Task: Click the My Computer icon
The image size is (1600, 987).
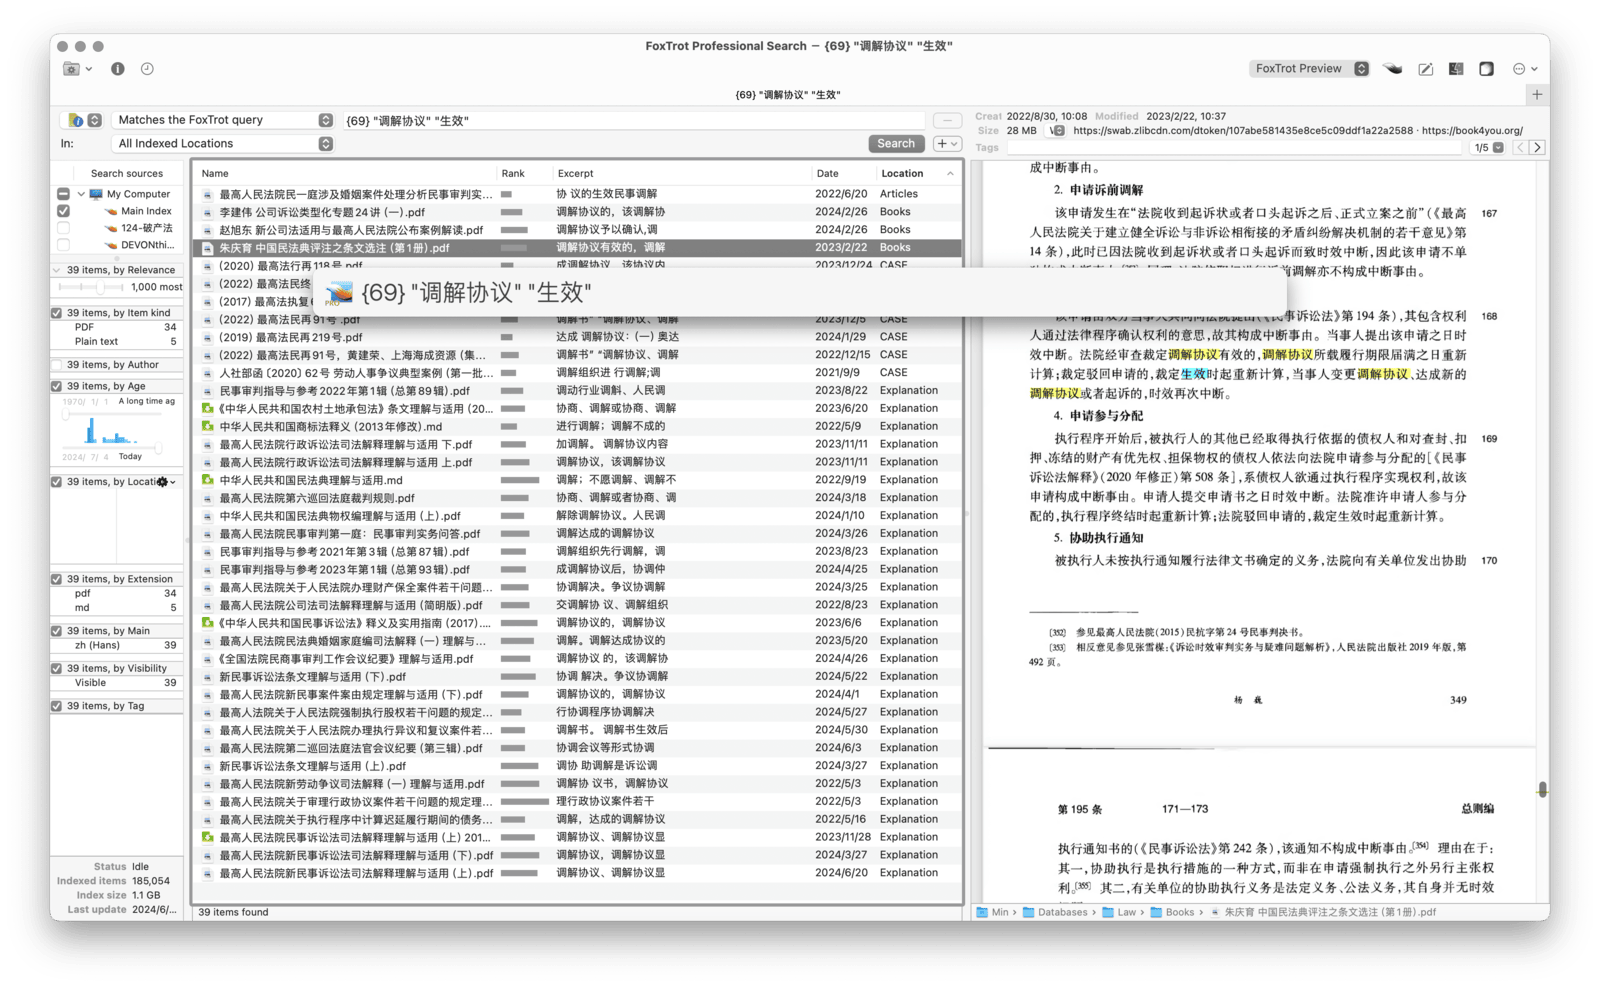Action: click(96, 194)
